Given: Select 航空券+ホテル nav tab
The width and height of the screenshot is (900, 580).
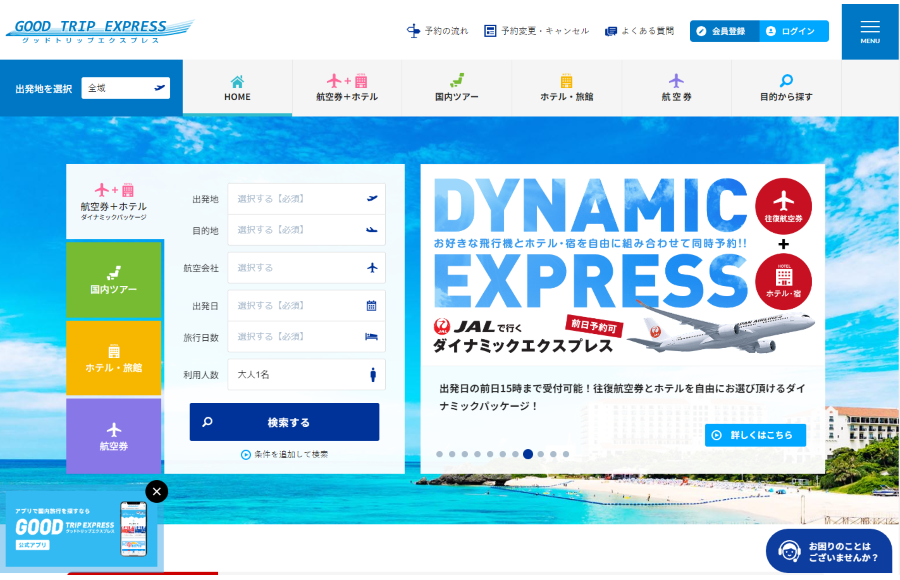Looking at the screenshot, I should point(347,88).
